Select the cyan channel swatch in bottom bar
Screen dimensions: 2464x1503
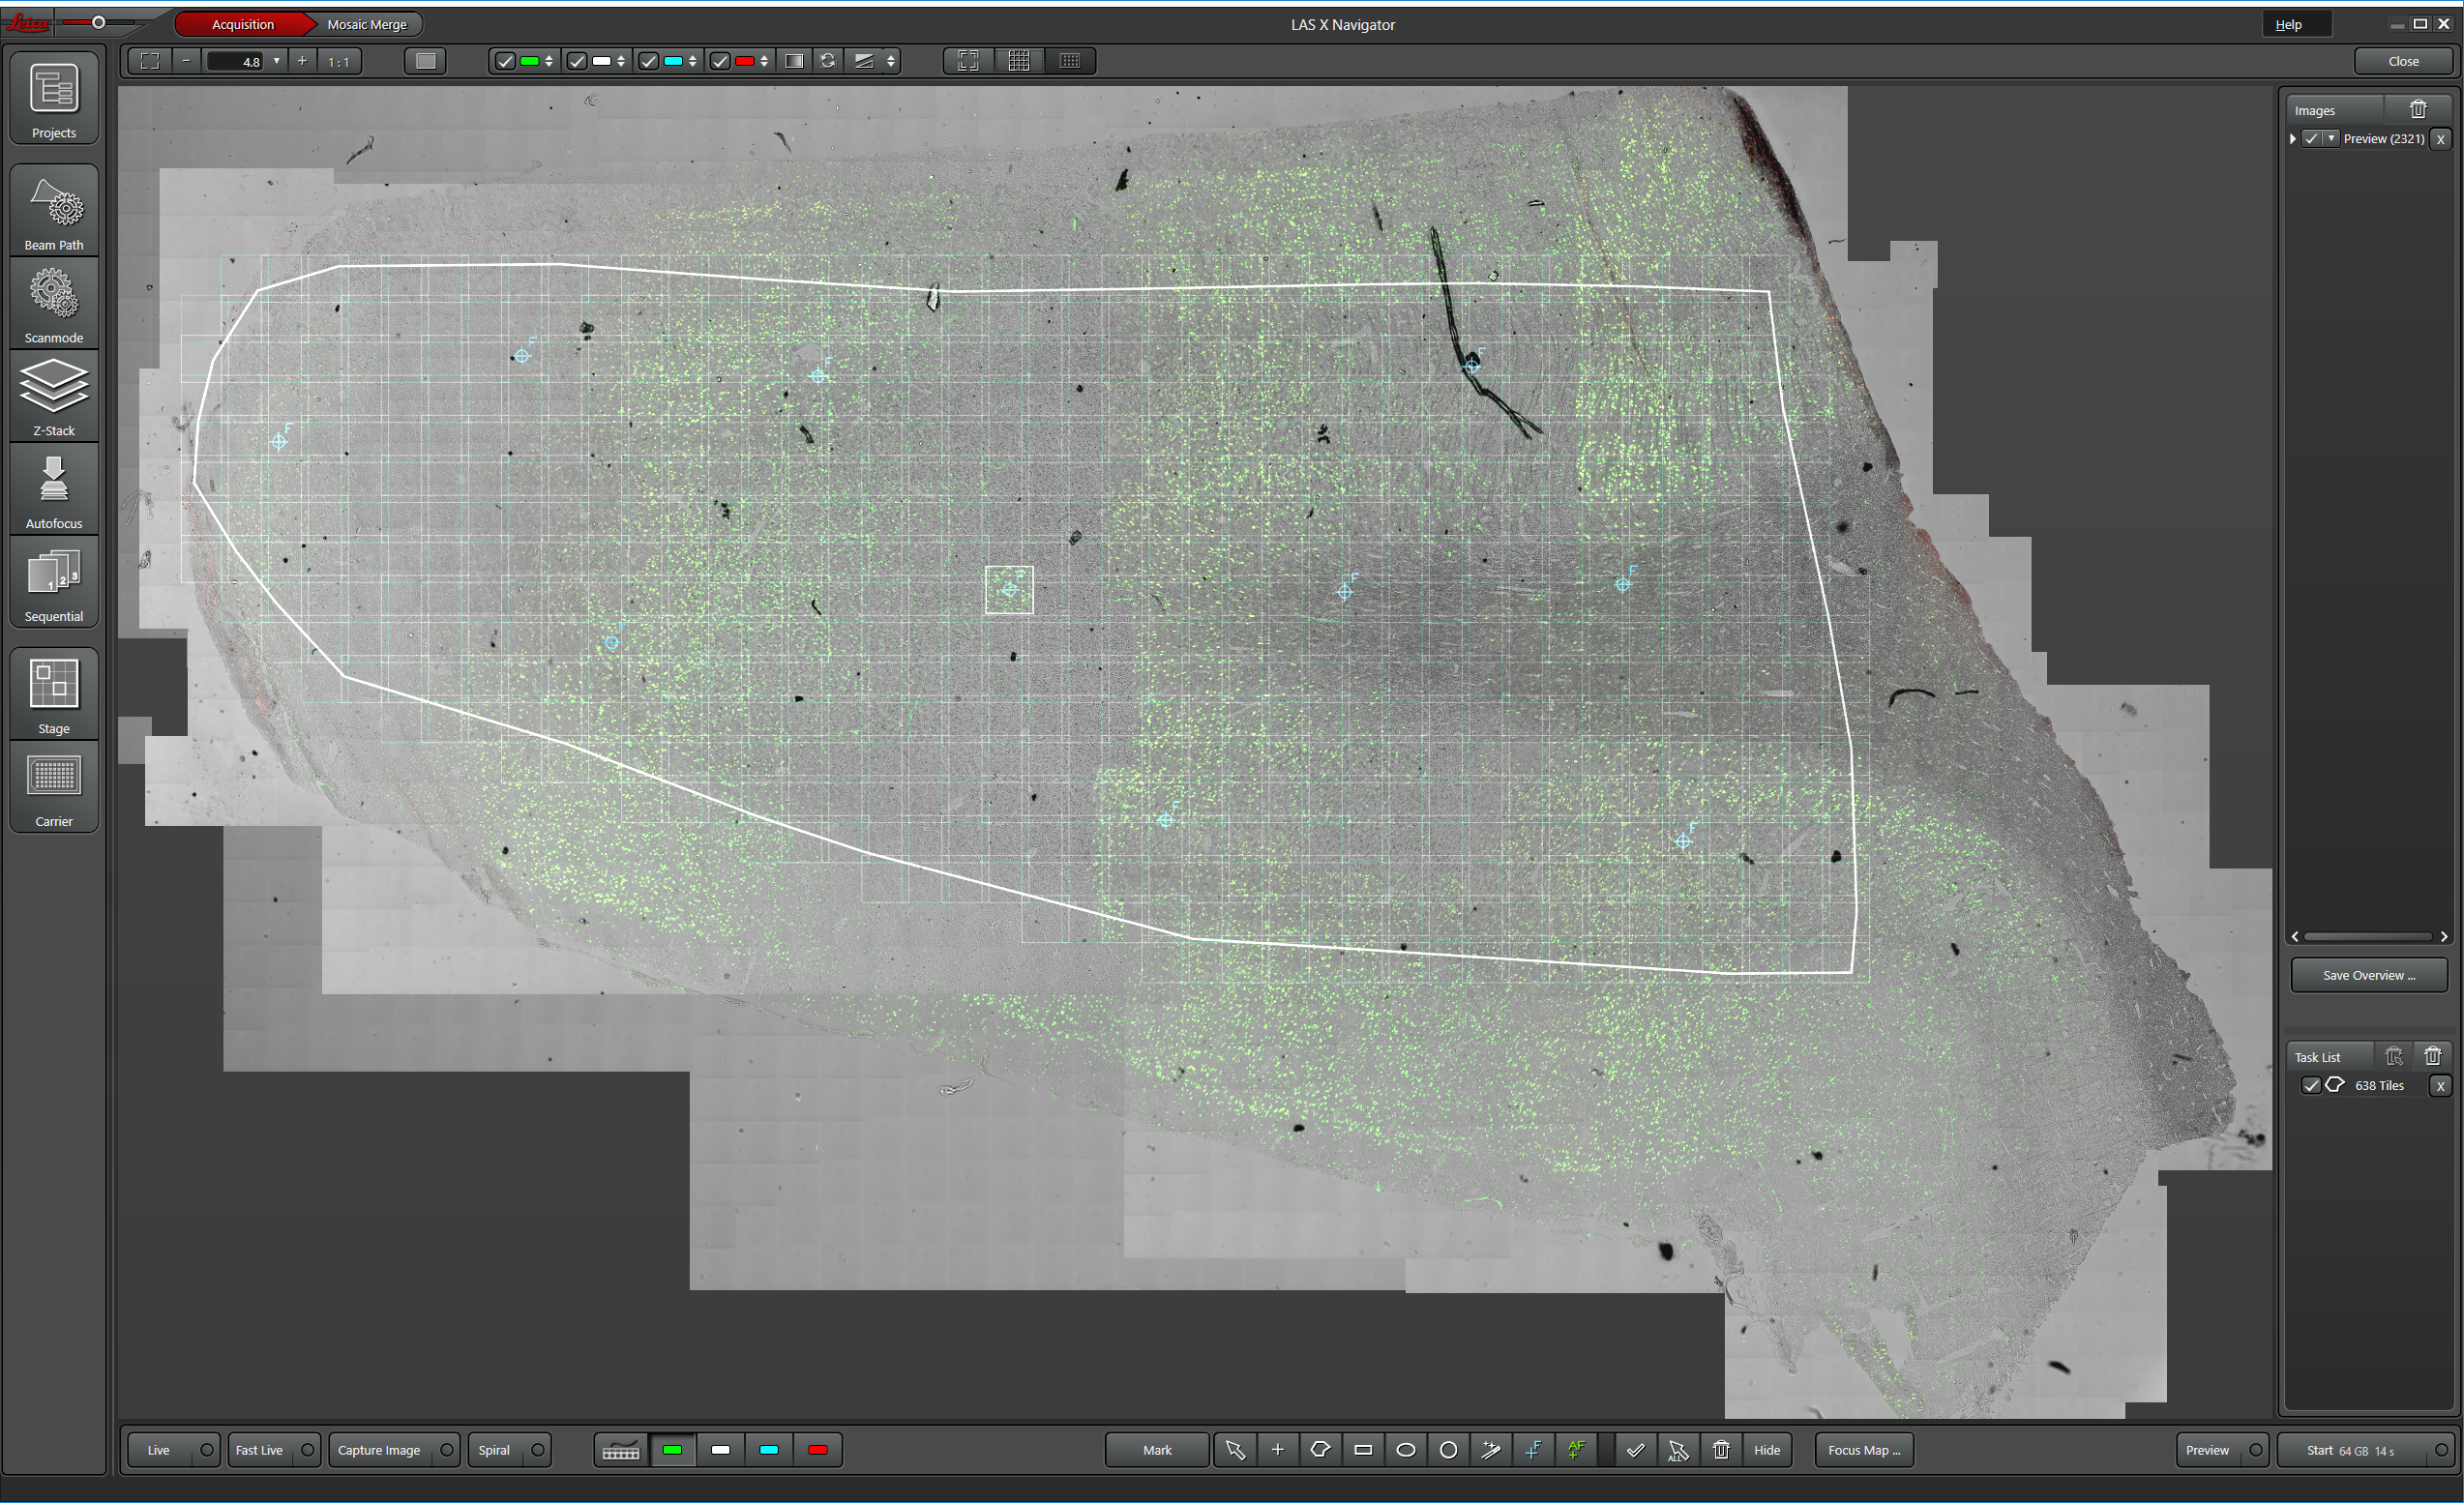tap(769, 1449)
